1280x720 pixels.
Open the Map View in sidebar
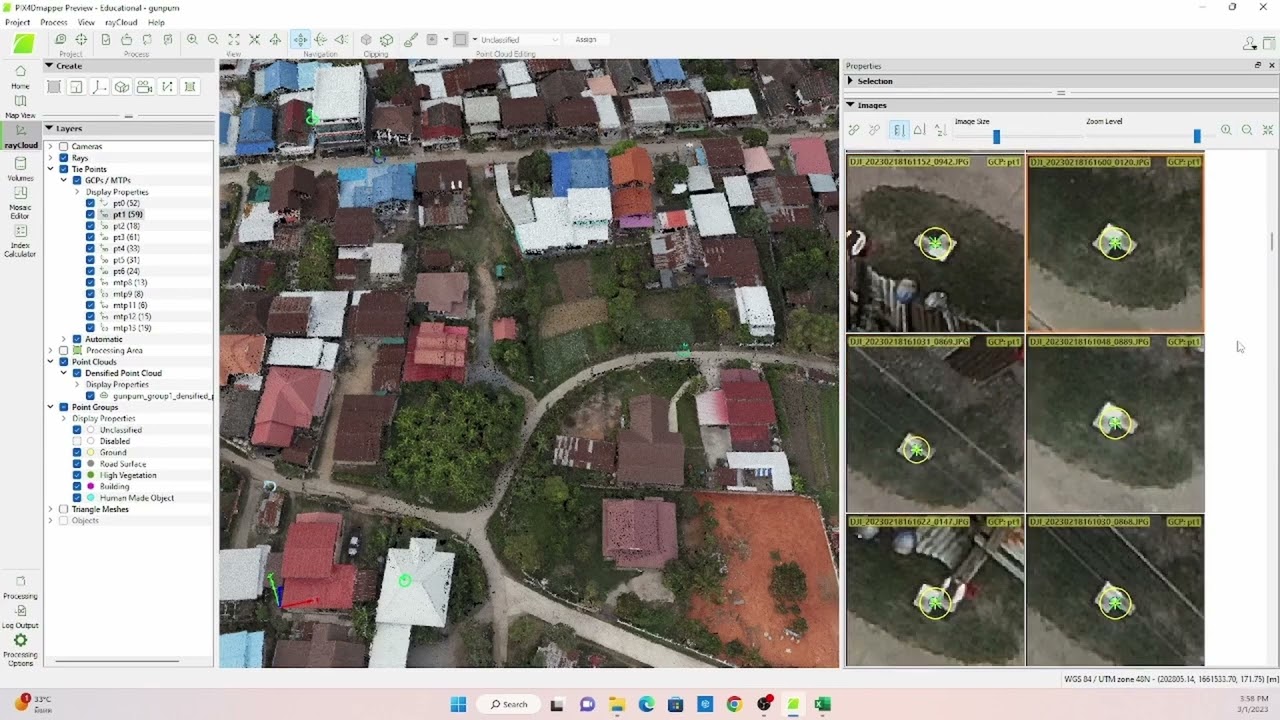[x=20, y=107]
